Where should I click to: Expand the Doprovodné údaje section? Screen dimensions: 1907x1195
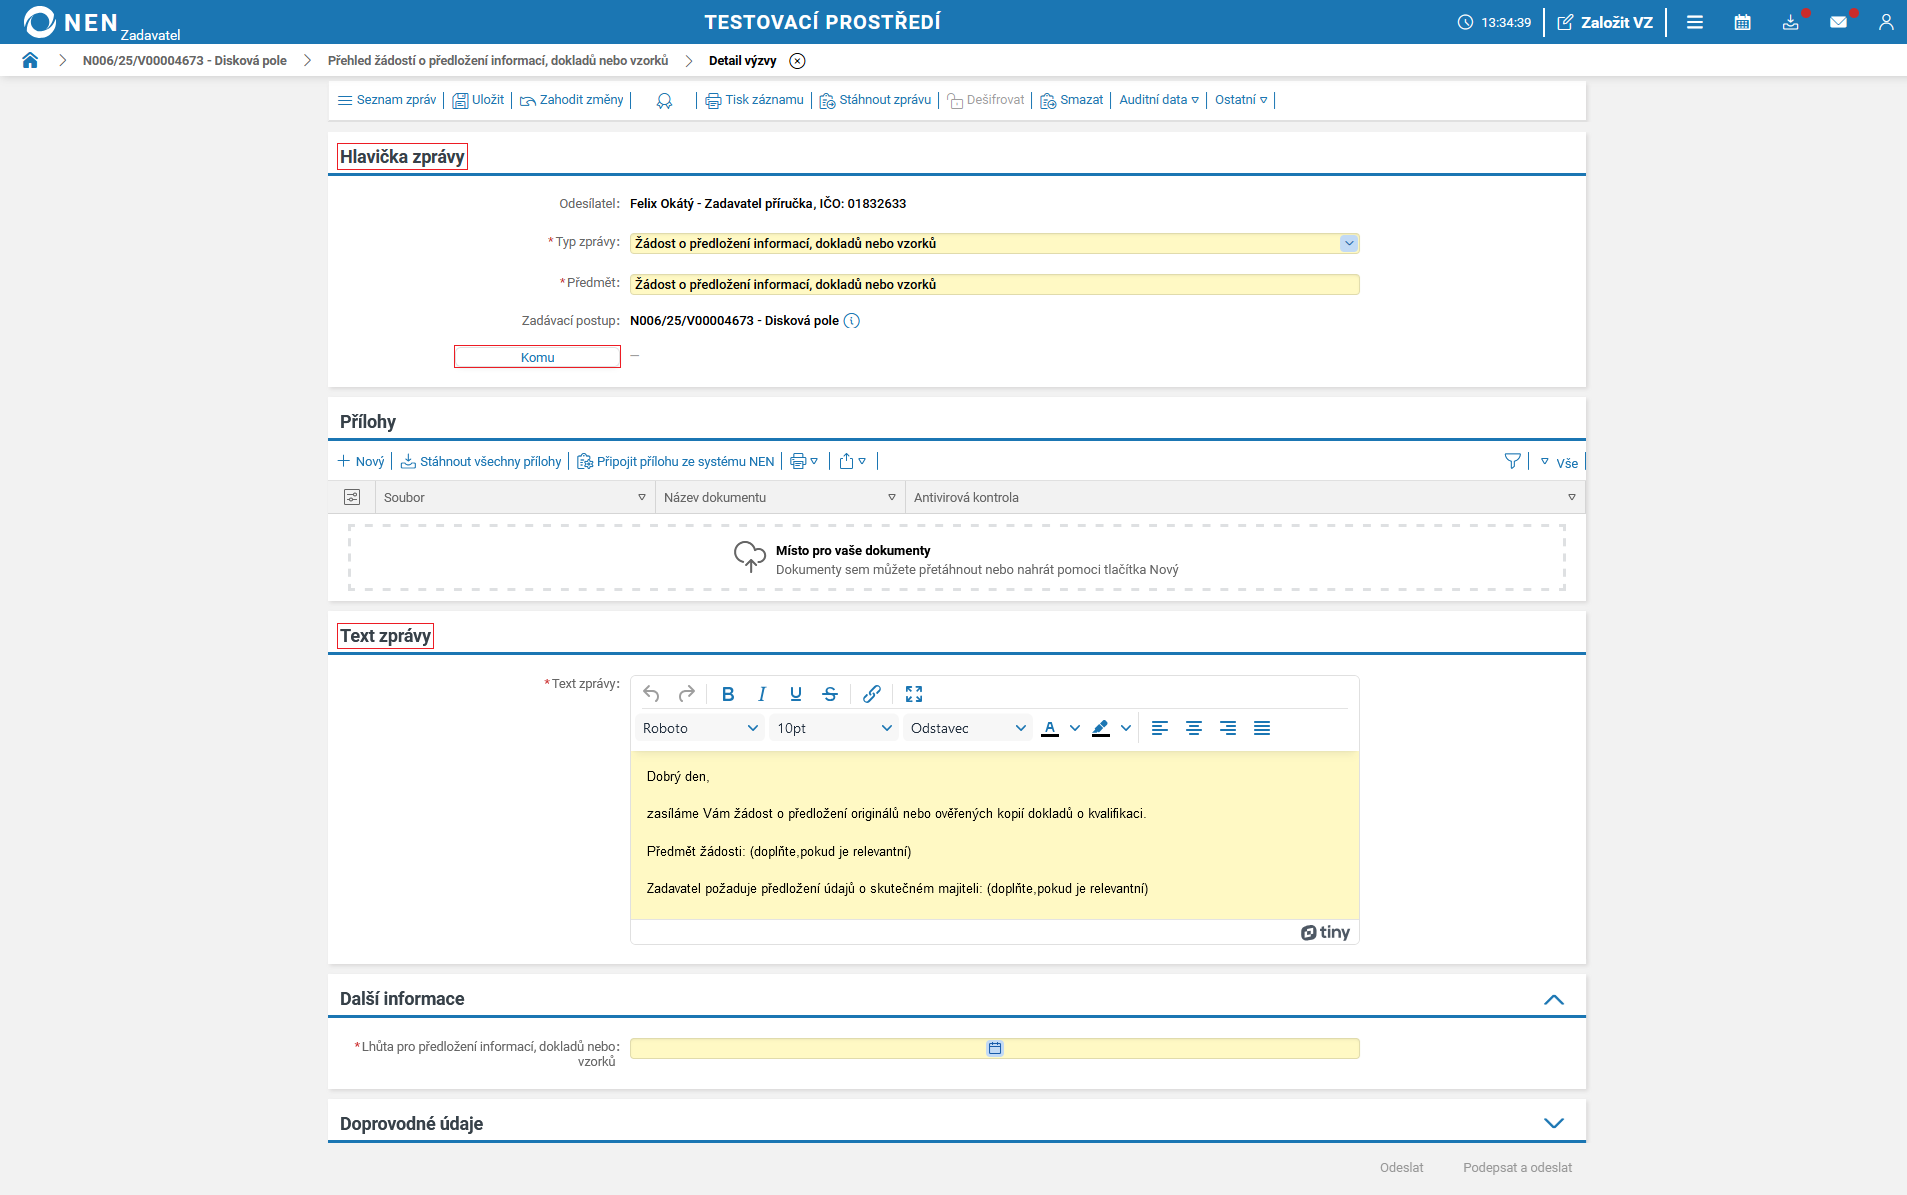coord(1553,1123)
